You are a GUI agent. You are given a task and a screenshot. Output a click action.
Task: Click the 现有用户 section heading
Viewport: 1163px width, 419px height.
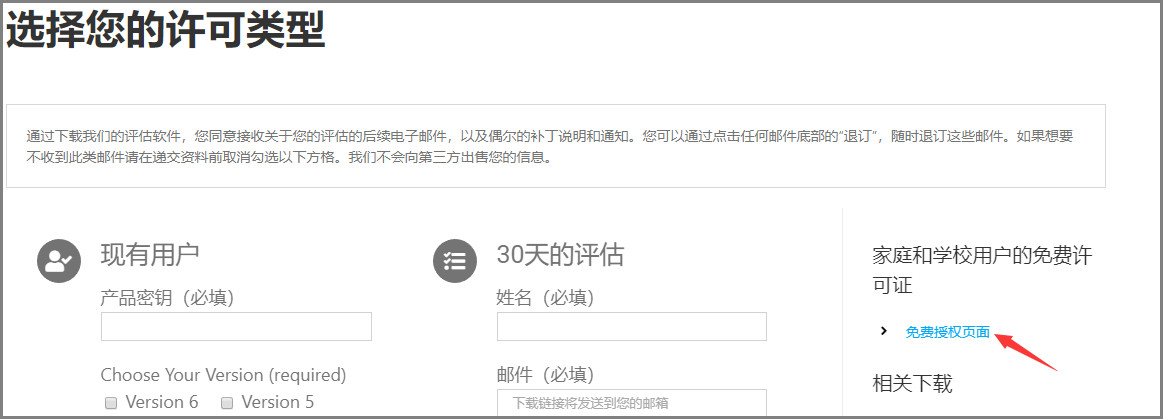pyautogui.click(x=150, y=254)
